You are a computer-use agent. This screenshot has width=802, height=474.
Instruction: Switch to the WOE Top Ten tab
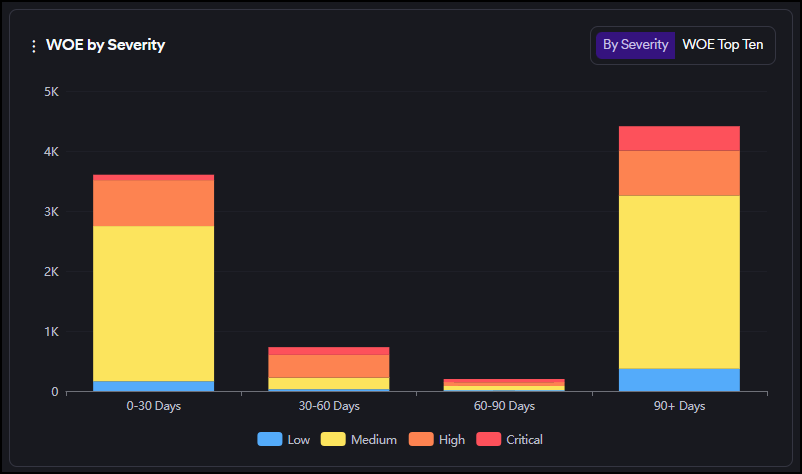(722, 45)
